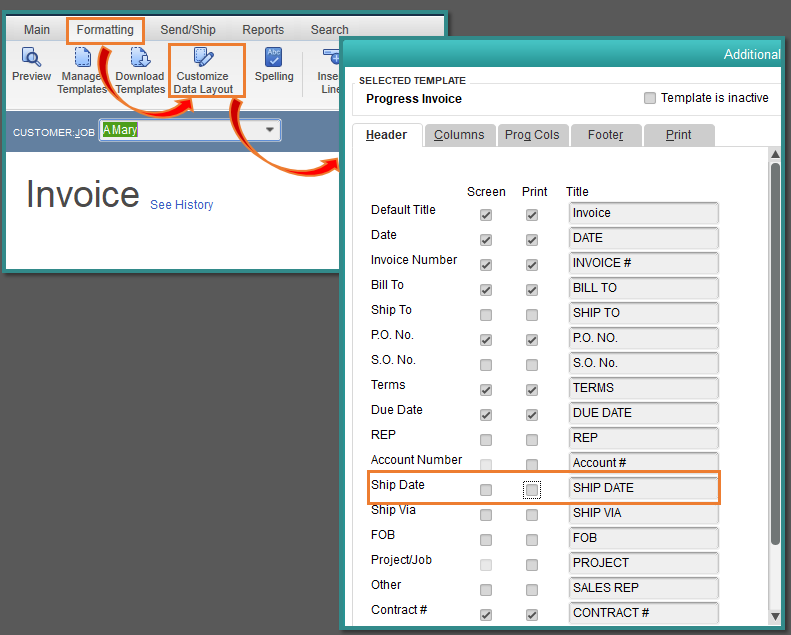
Task: Click the scrollbar down arrow
Action: click(x=775, y=616)
